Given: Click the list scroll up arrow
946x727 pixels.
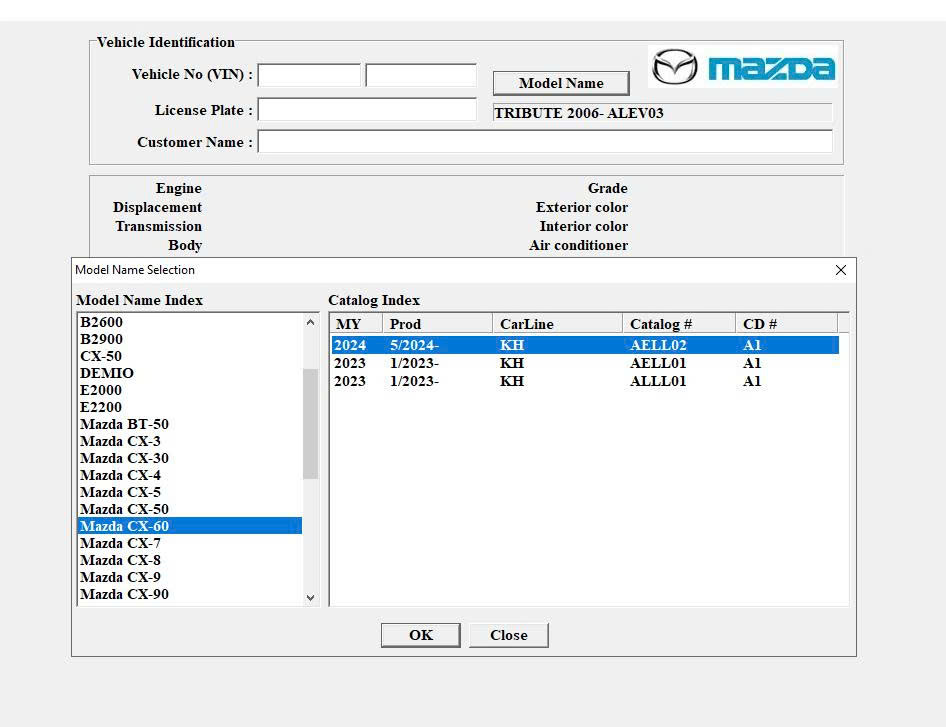Looking at the screenshot, I should click(310, 322).
